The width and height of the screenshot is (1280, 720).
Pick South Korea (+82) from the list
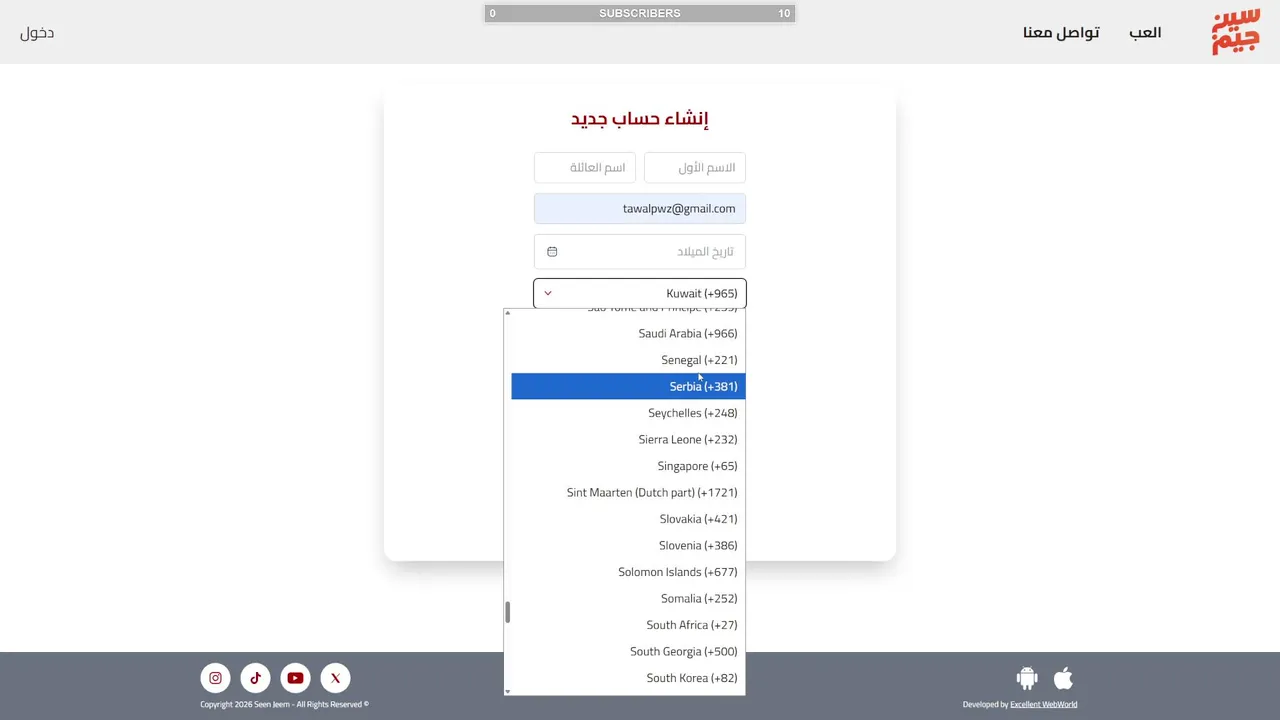pos(628,678)
